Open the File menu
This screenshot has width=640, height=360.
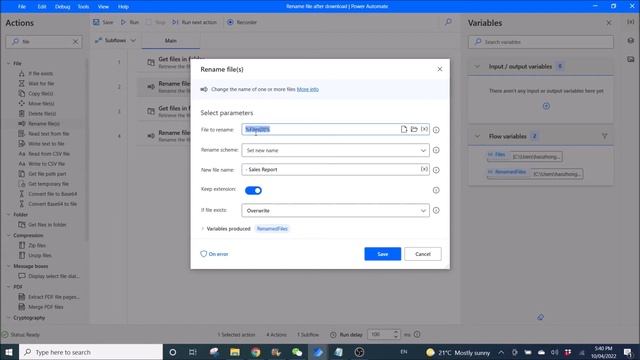(x=22, y=7)
